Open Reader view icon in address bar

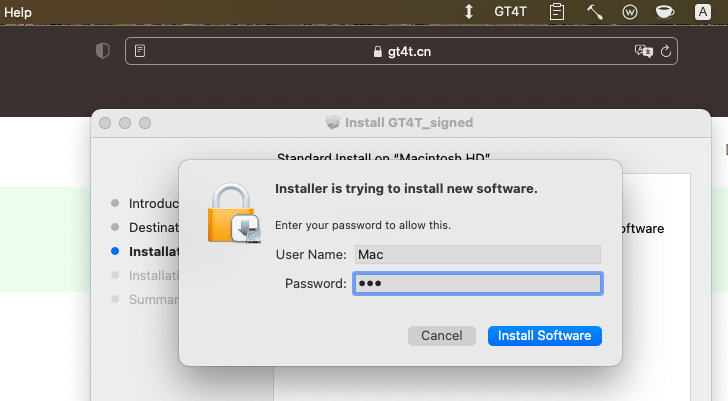point(140,51)
